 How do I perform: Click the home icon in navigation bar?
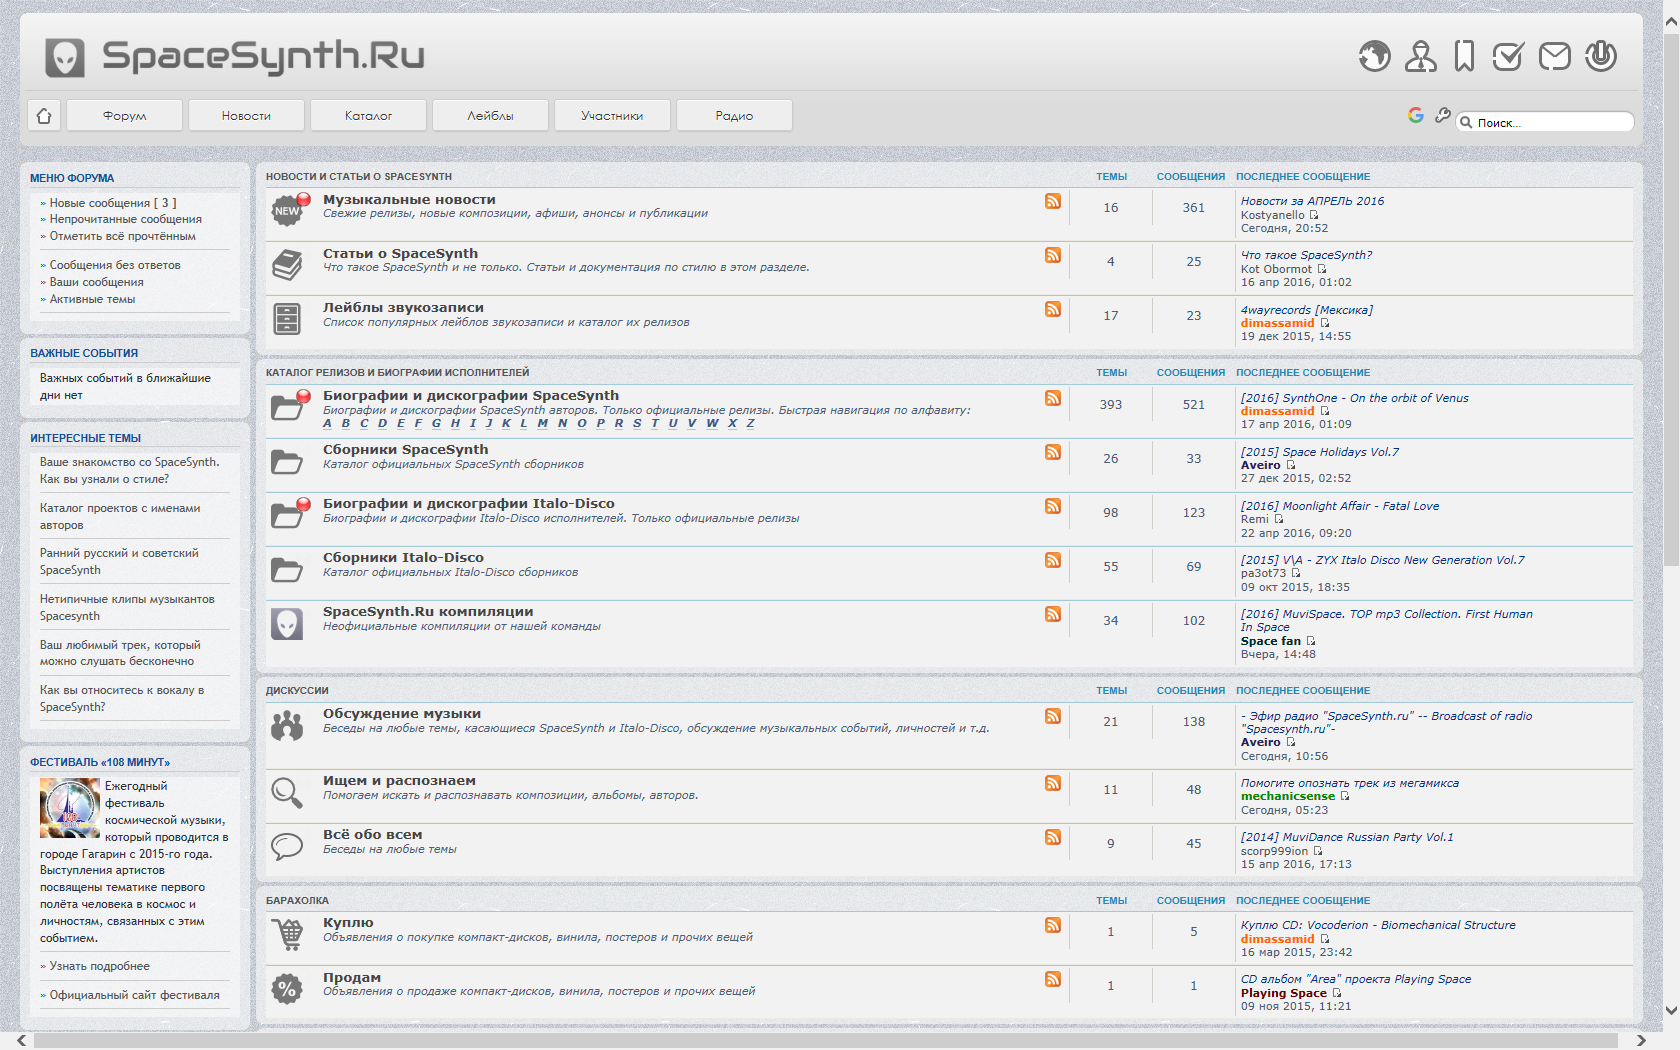(44, 116)
